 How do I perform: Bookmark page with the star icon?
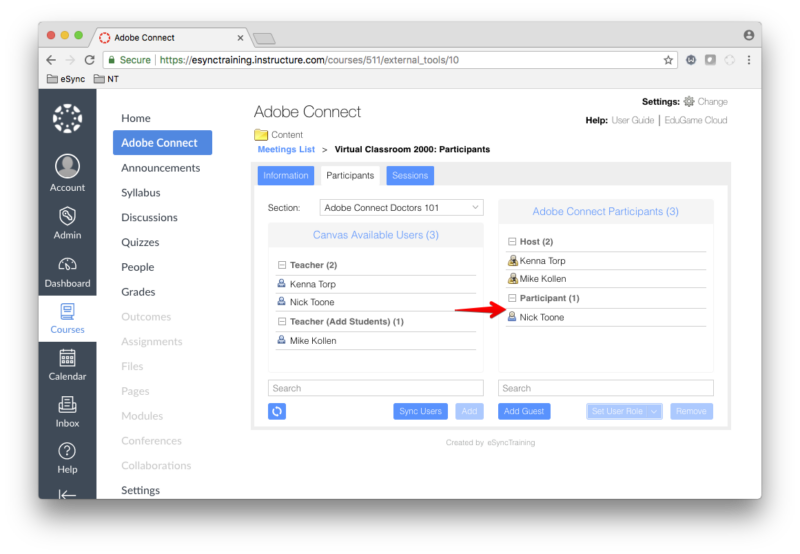click(668, 60)
